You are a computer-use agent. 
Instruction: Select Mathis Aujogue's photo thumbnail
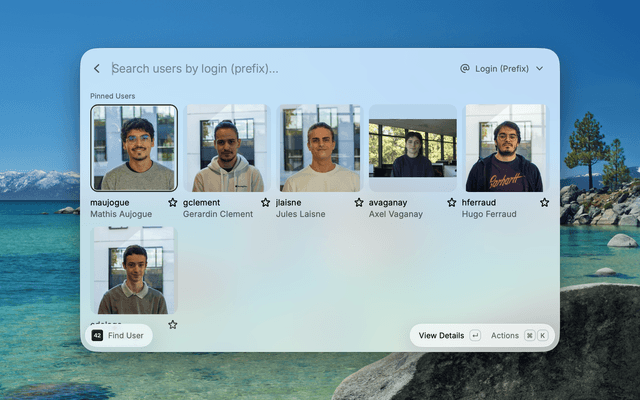(x=134, y=148)
